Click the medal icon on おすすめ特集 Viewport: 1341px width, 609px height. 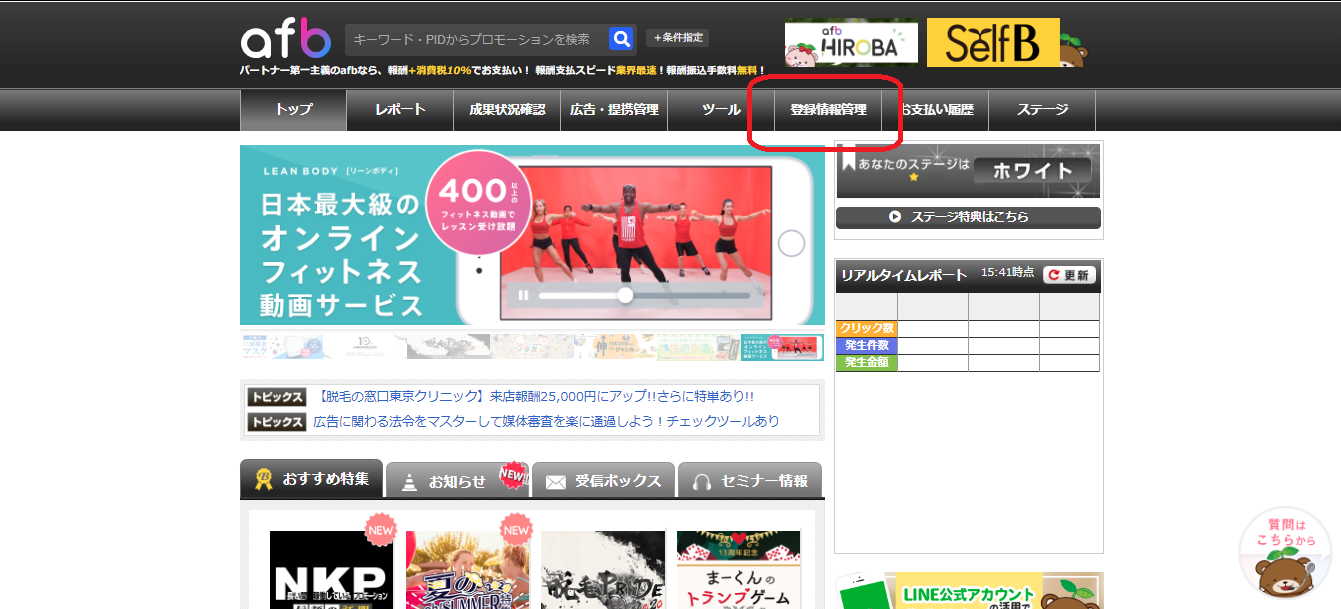point(264,480)
